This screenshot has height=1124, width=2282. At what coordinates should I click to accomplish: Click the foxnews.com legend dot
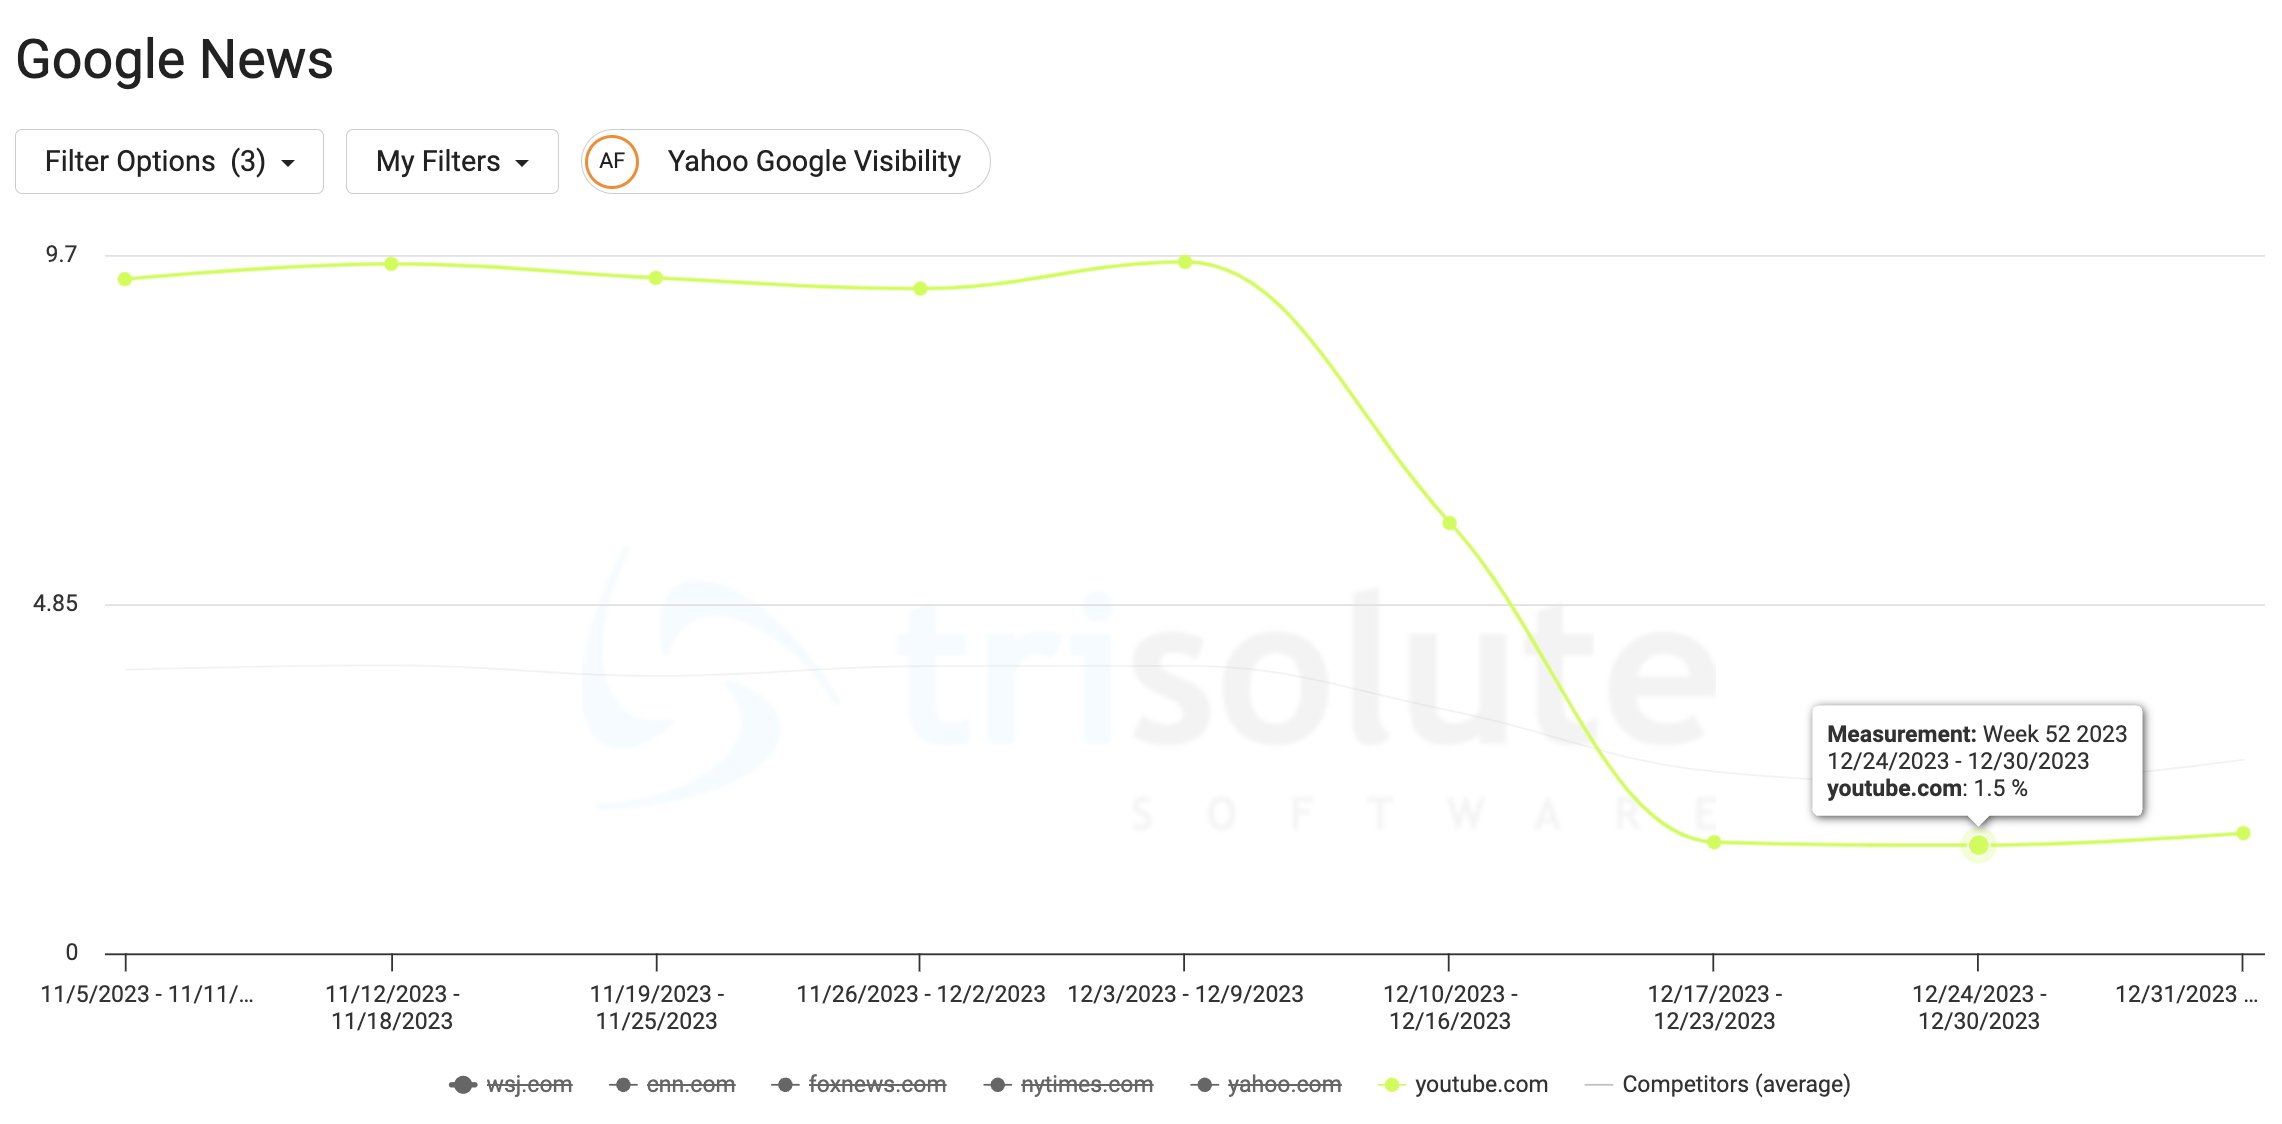pyautogui.click(x=785, y=1083)
